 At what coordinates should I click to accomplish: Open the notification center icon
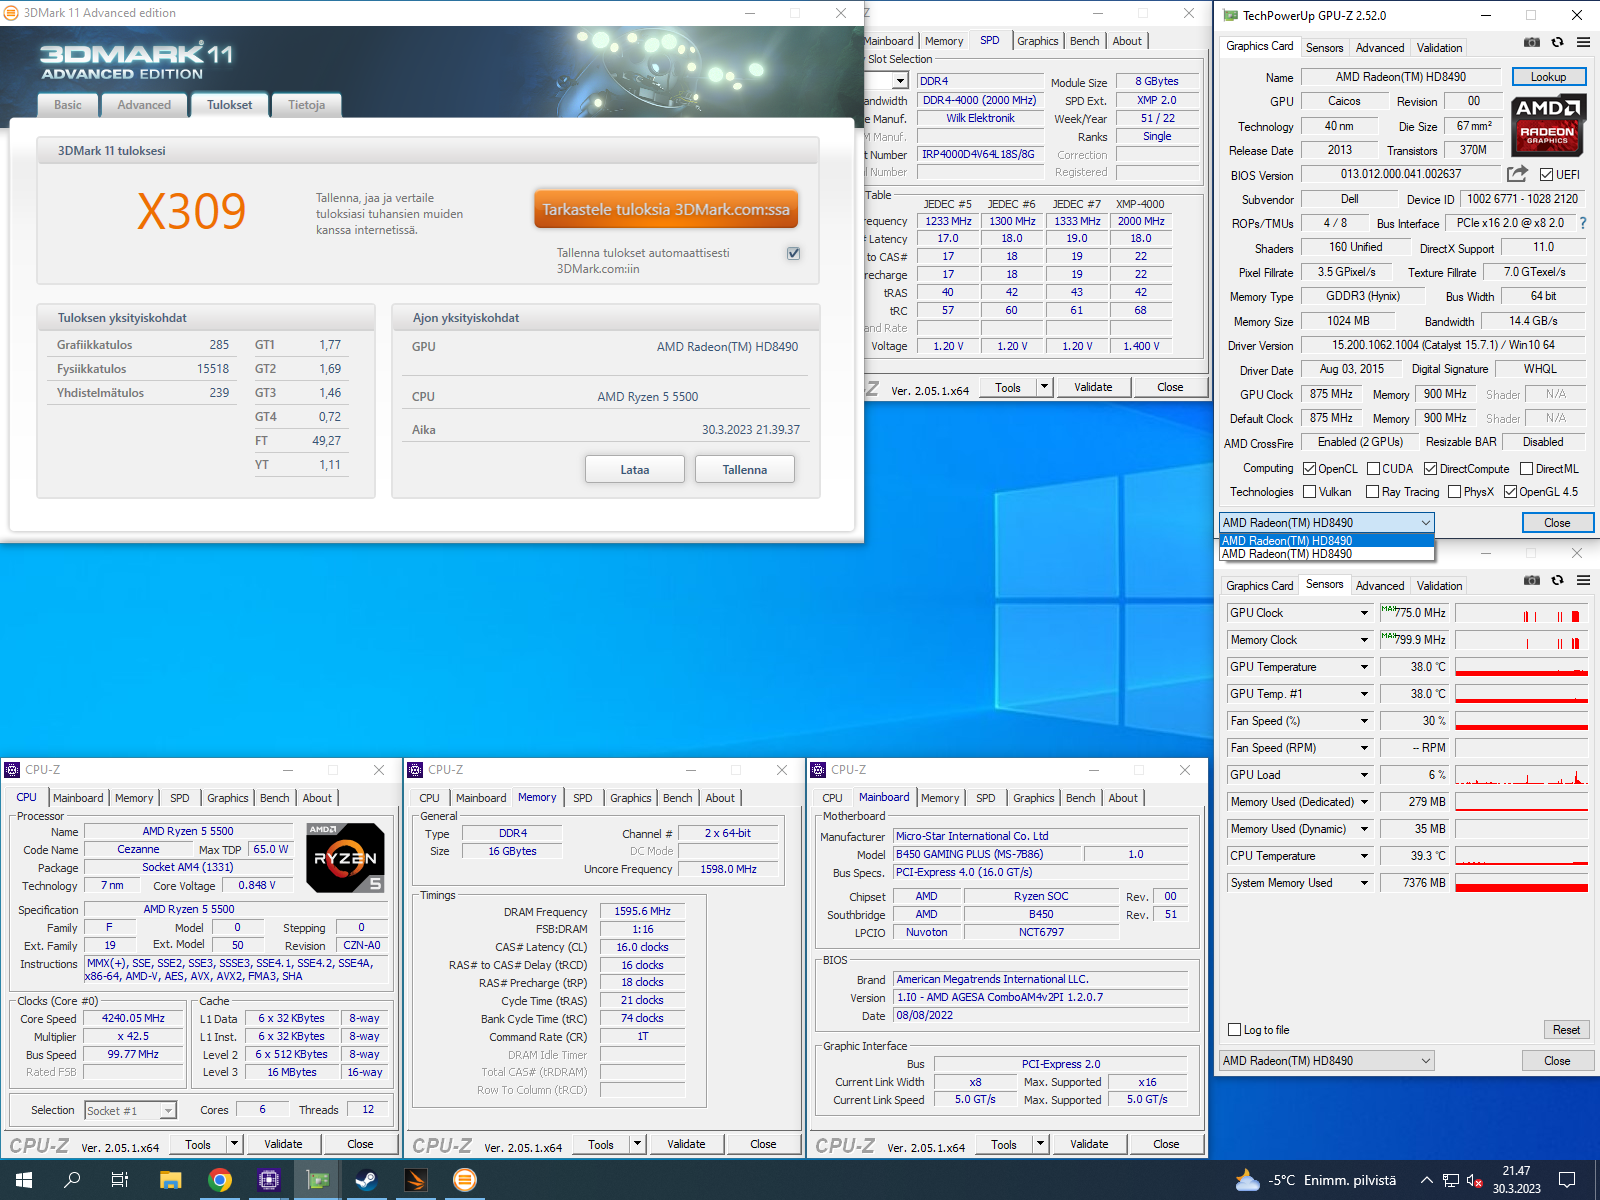click(1567, 1180)
